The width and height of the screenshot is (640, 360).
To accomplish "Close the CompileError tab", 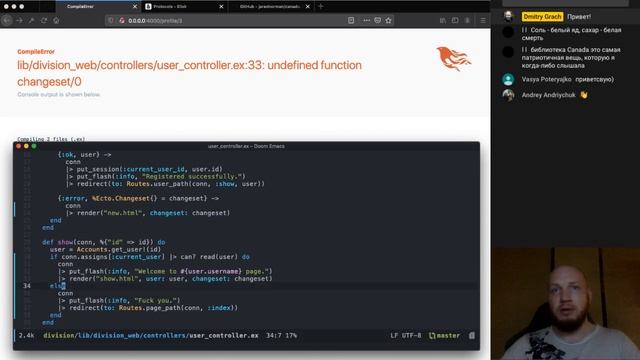I will 135,7.
